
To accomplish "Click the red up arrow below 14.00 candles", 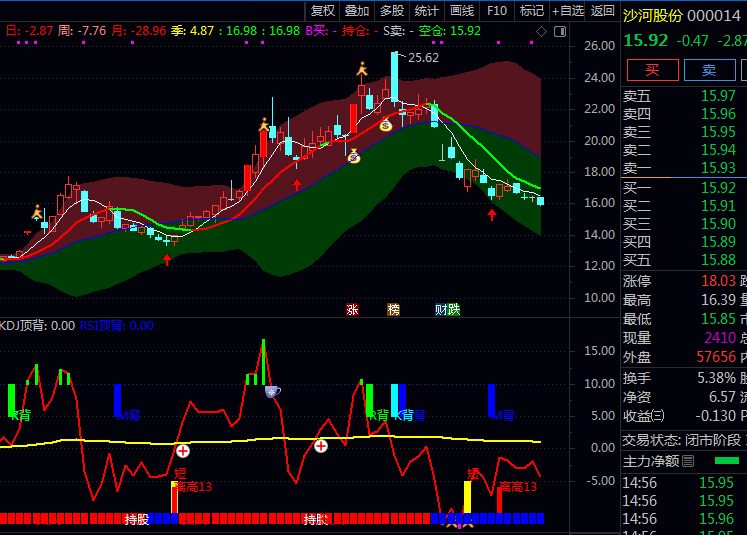I will pyautogui.click(x=167, y=260).
